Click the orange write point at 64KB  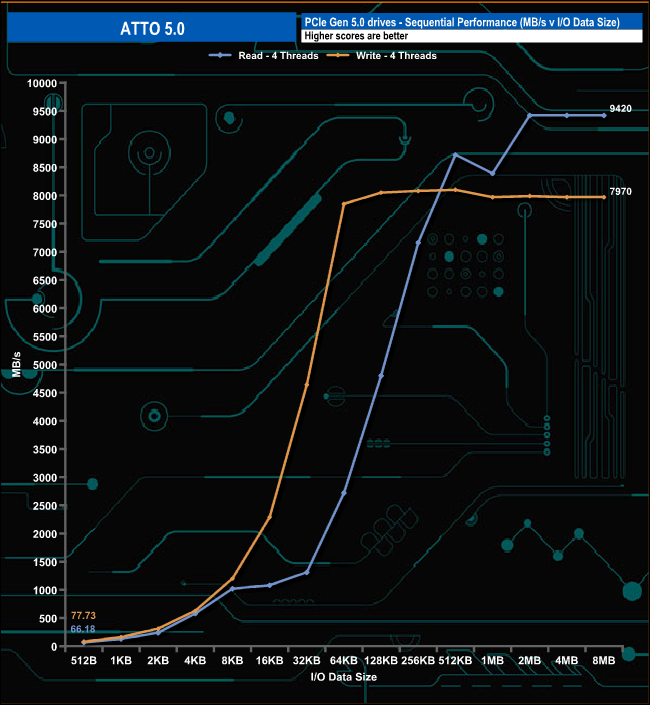pos(344,204)
